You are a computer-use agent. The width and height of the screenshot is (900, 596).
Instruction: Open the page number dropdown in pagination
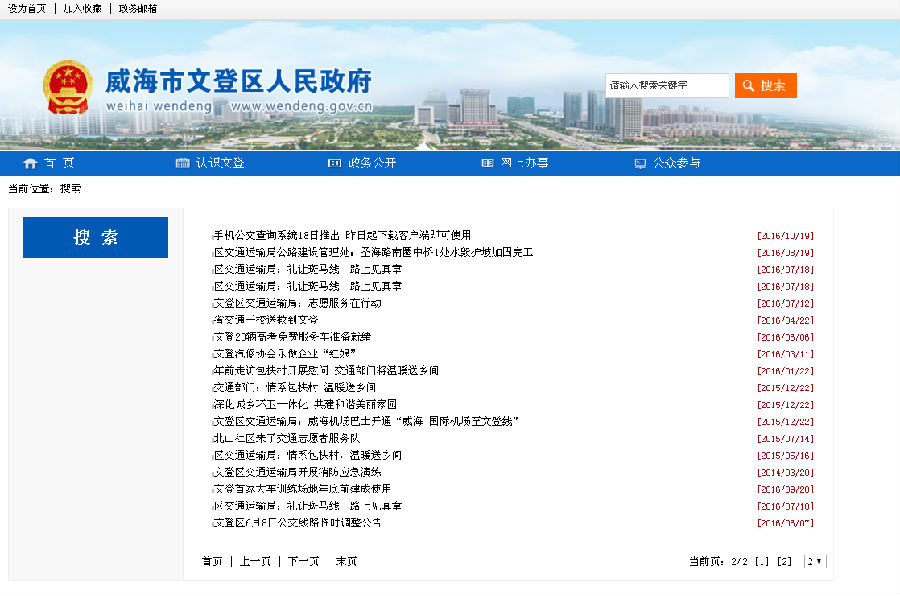click(x=812, y=561)
